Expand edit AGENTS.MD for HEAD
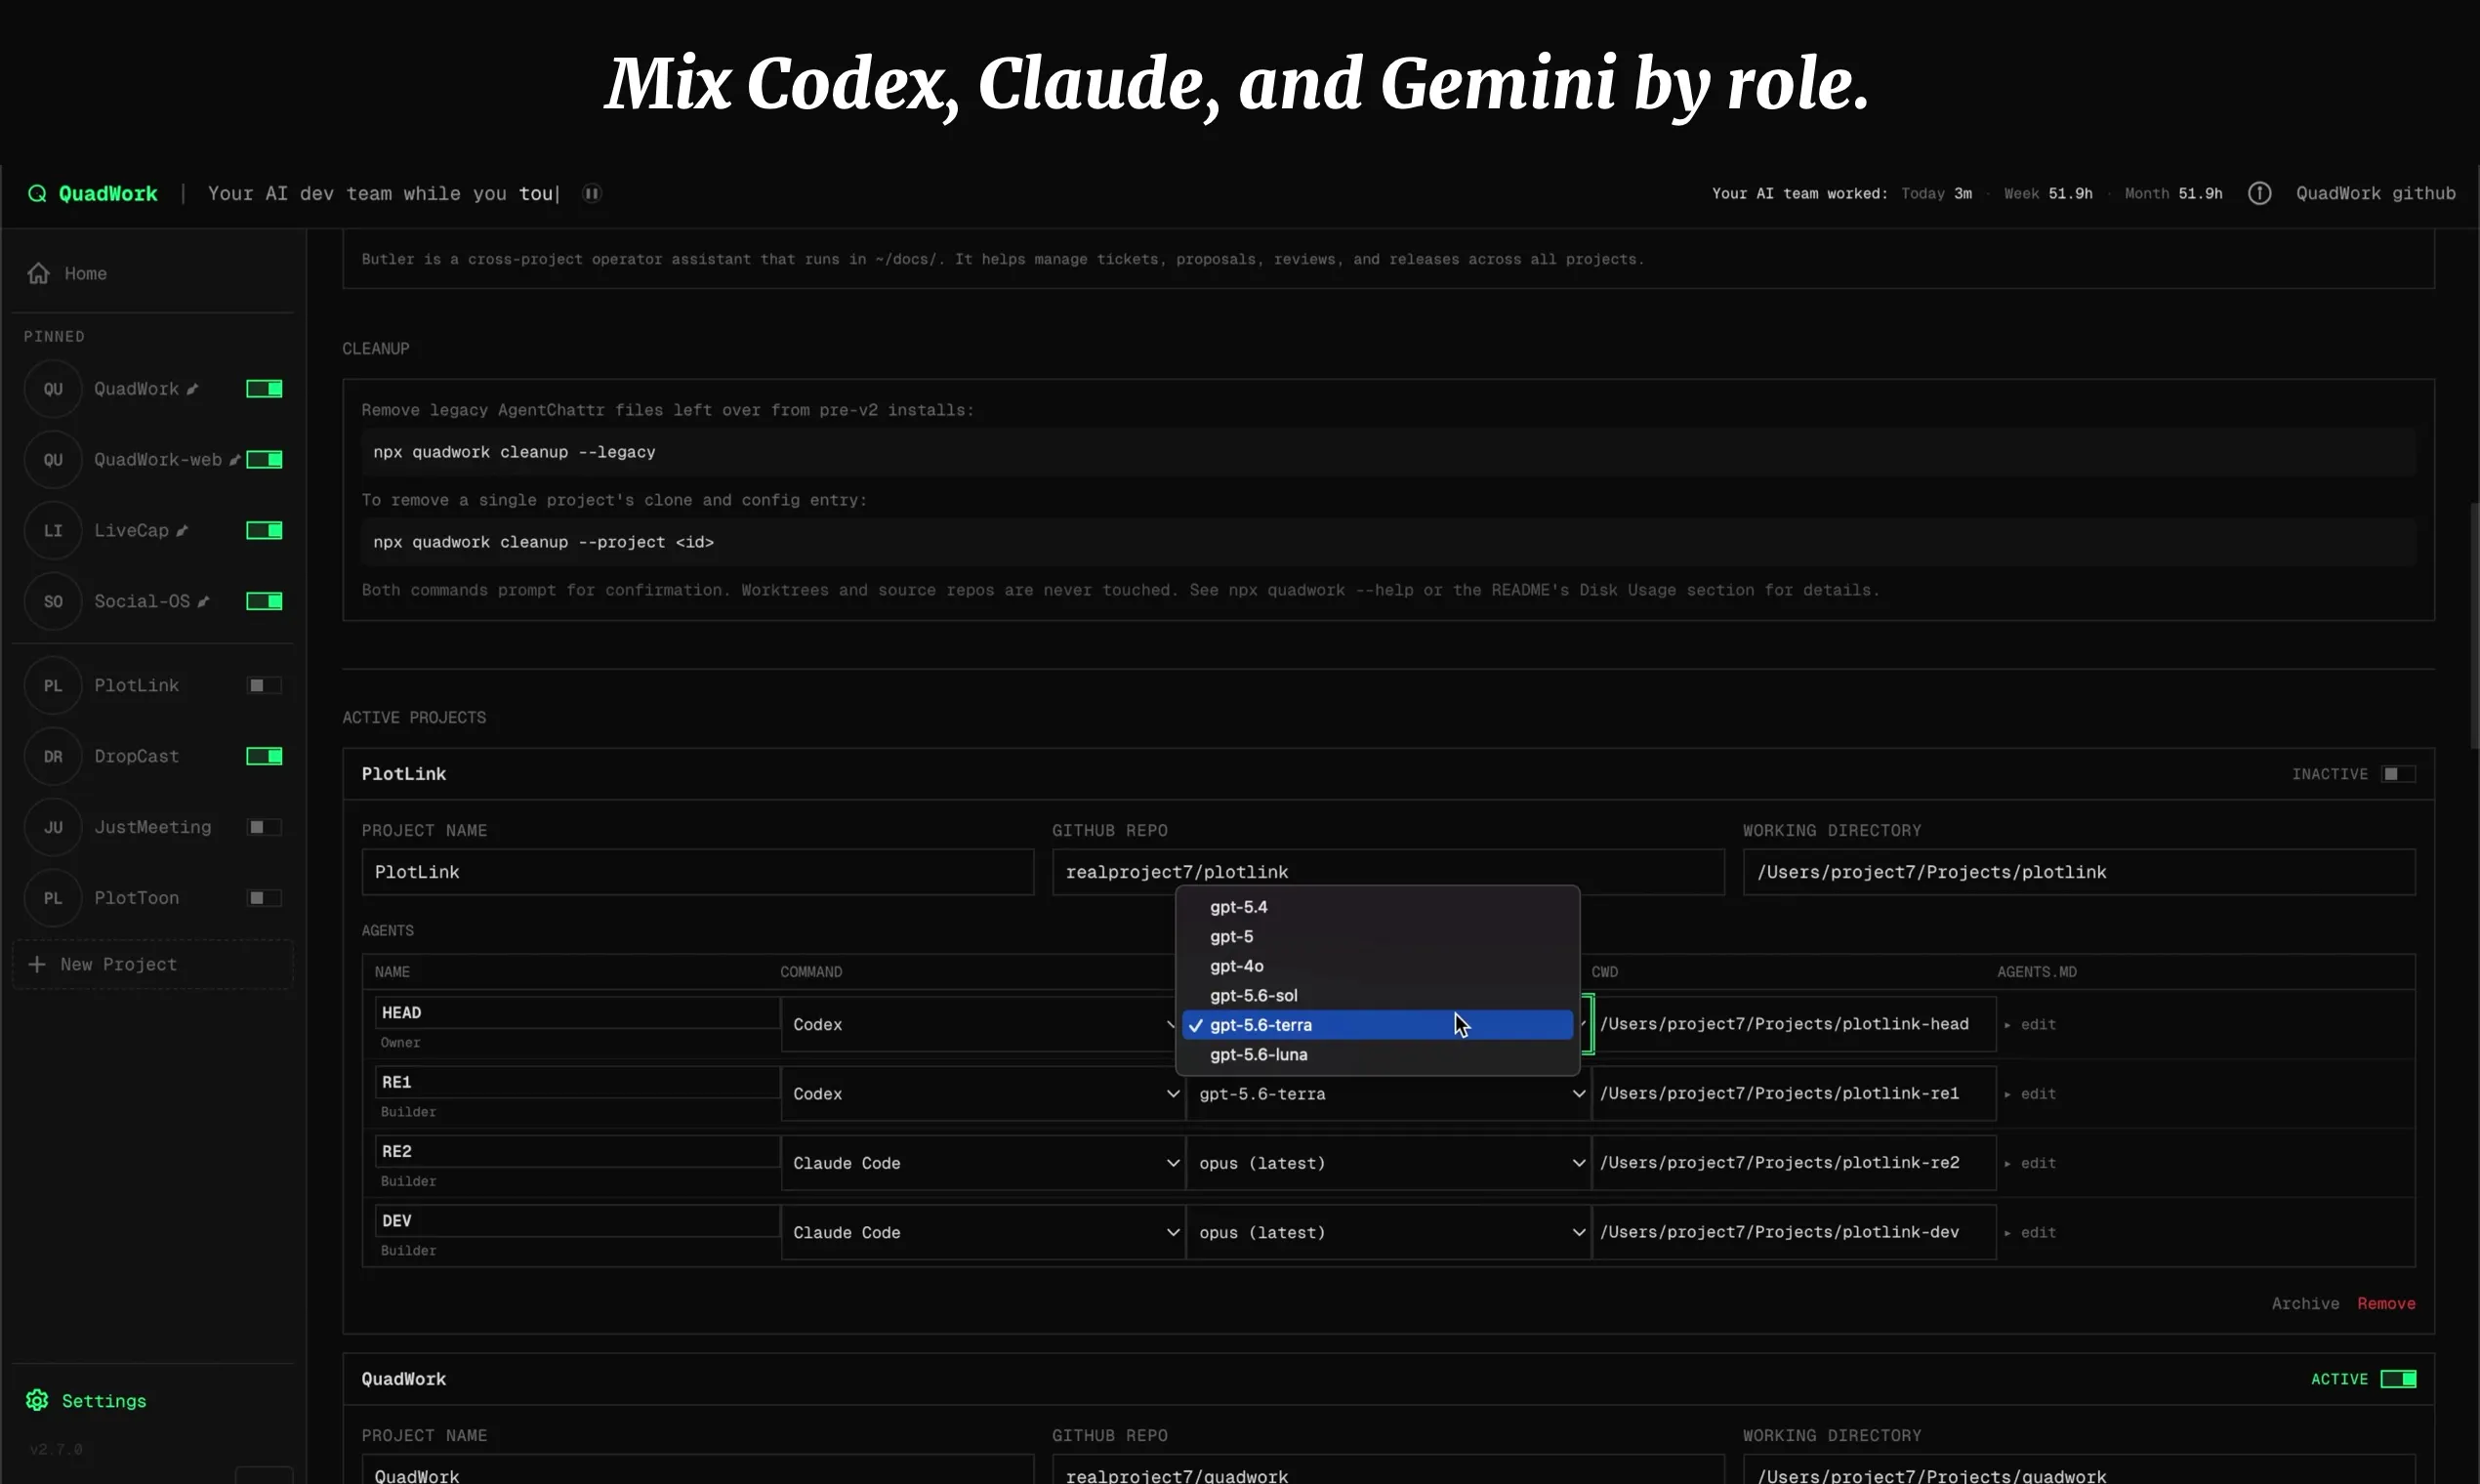 click(2030, 1024)
